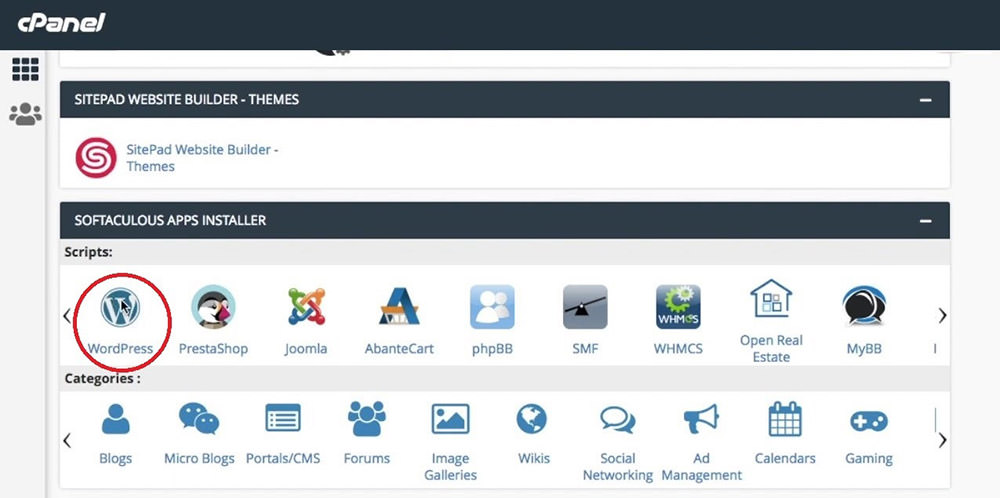Select the MyBB script icon
Screen dimensions: 1000x498
point(864,307)
